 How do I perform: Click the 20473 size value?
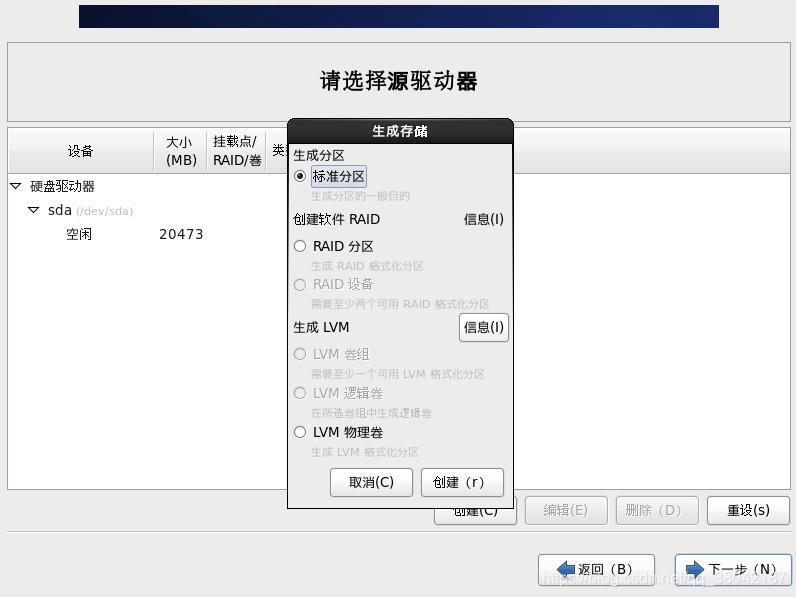tap(181, 234)
